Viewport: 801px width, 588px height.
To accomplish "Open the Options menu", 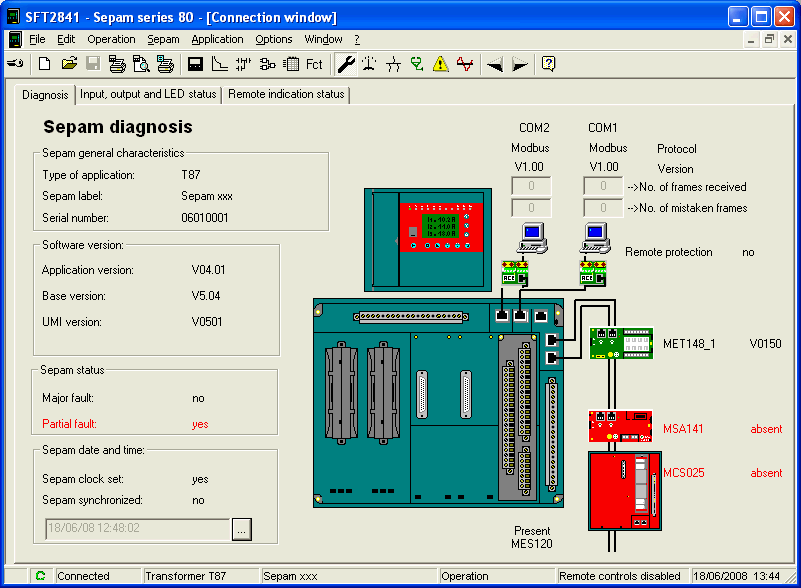I will pyautogui.click(x=274, y=39).
